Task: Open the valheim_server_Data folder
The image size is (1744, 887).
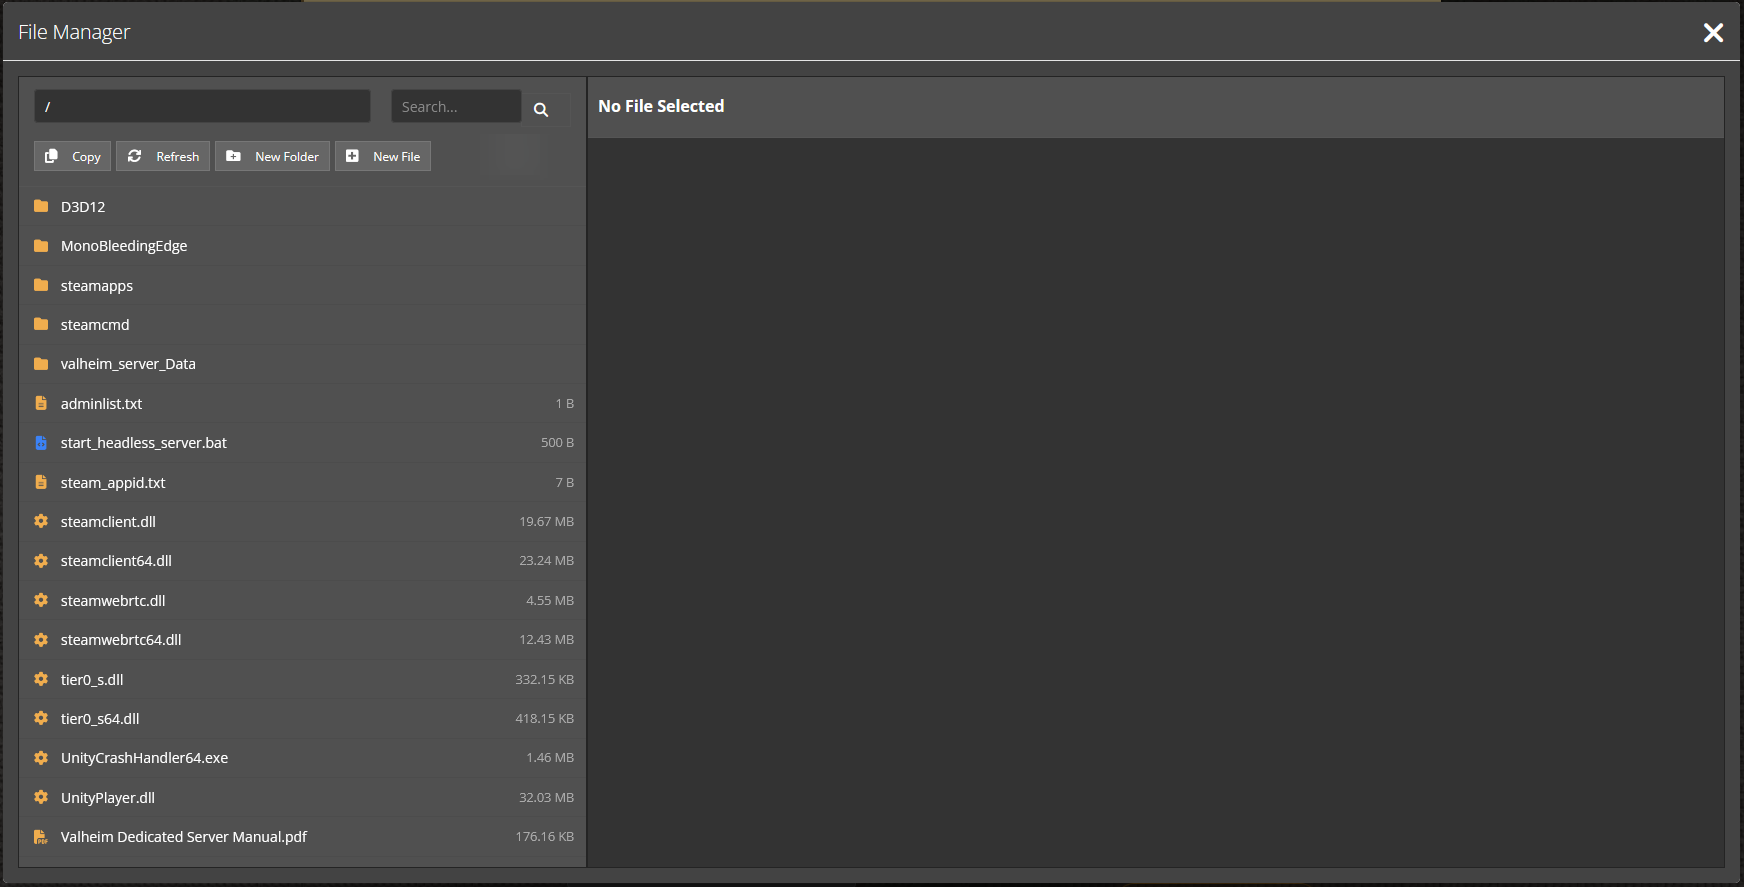Action: [x=128, y=364]
